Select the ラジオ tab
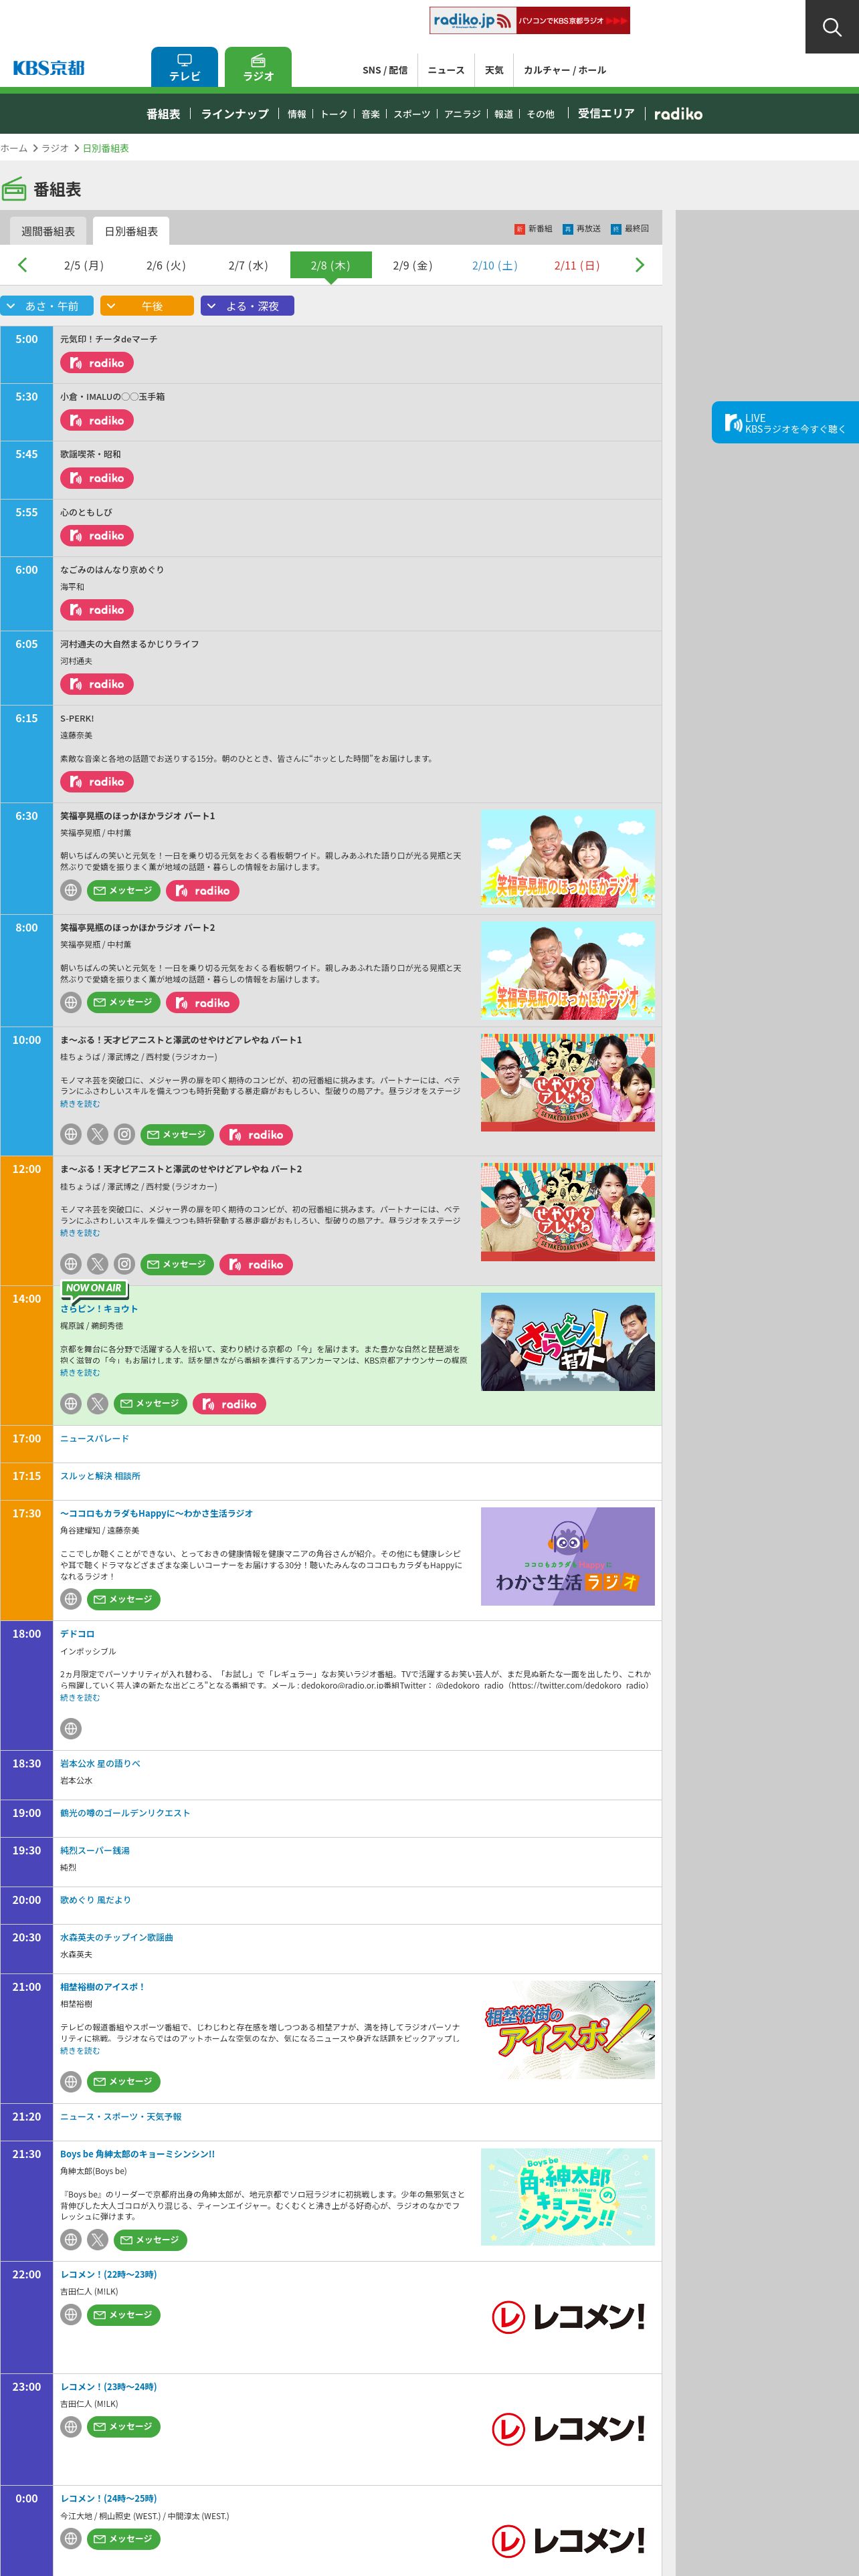Screen dimensions: 859x2576 258,67
